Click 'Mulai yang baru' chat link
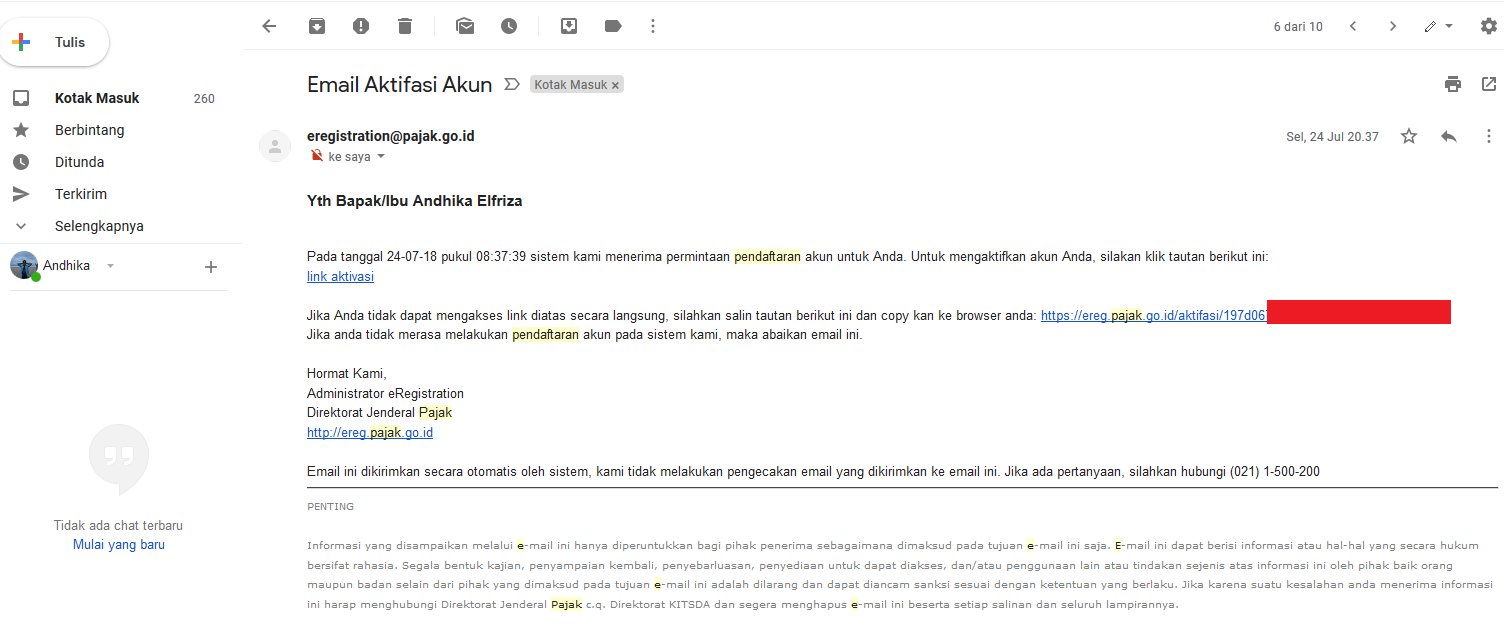 119,545
